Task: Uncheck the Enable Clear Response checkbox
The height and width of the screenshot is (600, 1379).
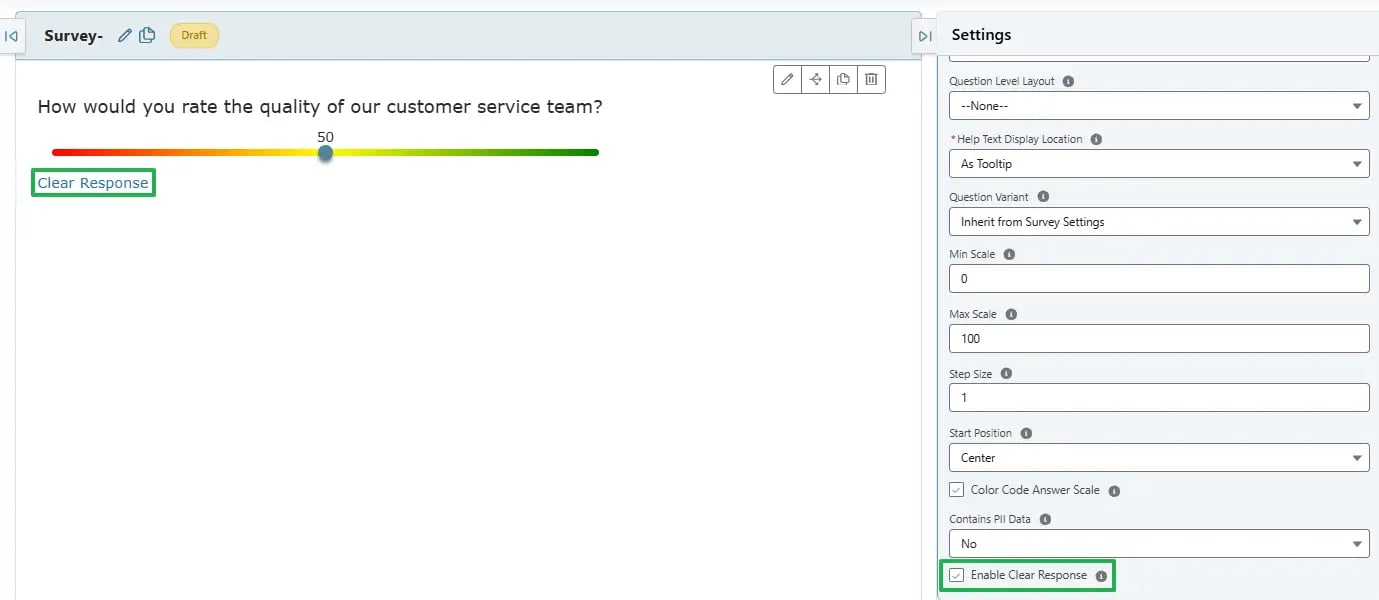Action: pyautogui.click(x=957, y=575)
